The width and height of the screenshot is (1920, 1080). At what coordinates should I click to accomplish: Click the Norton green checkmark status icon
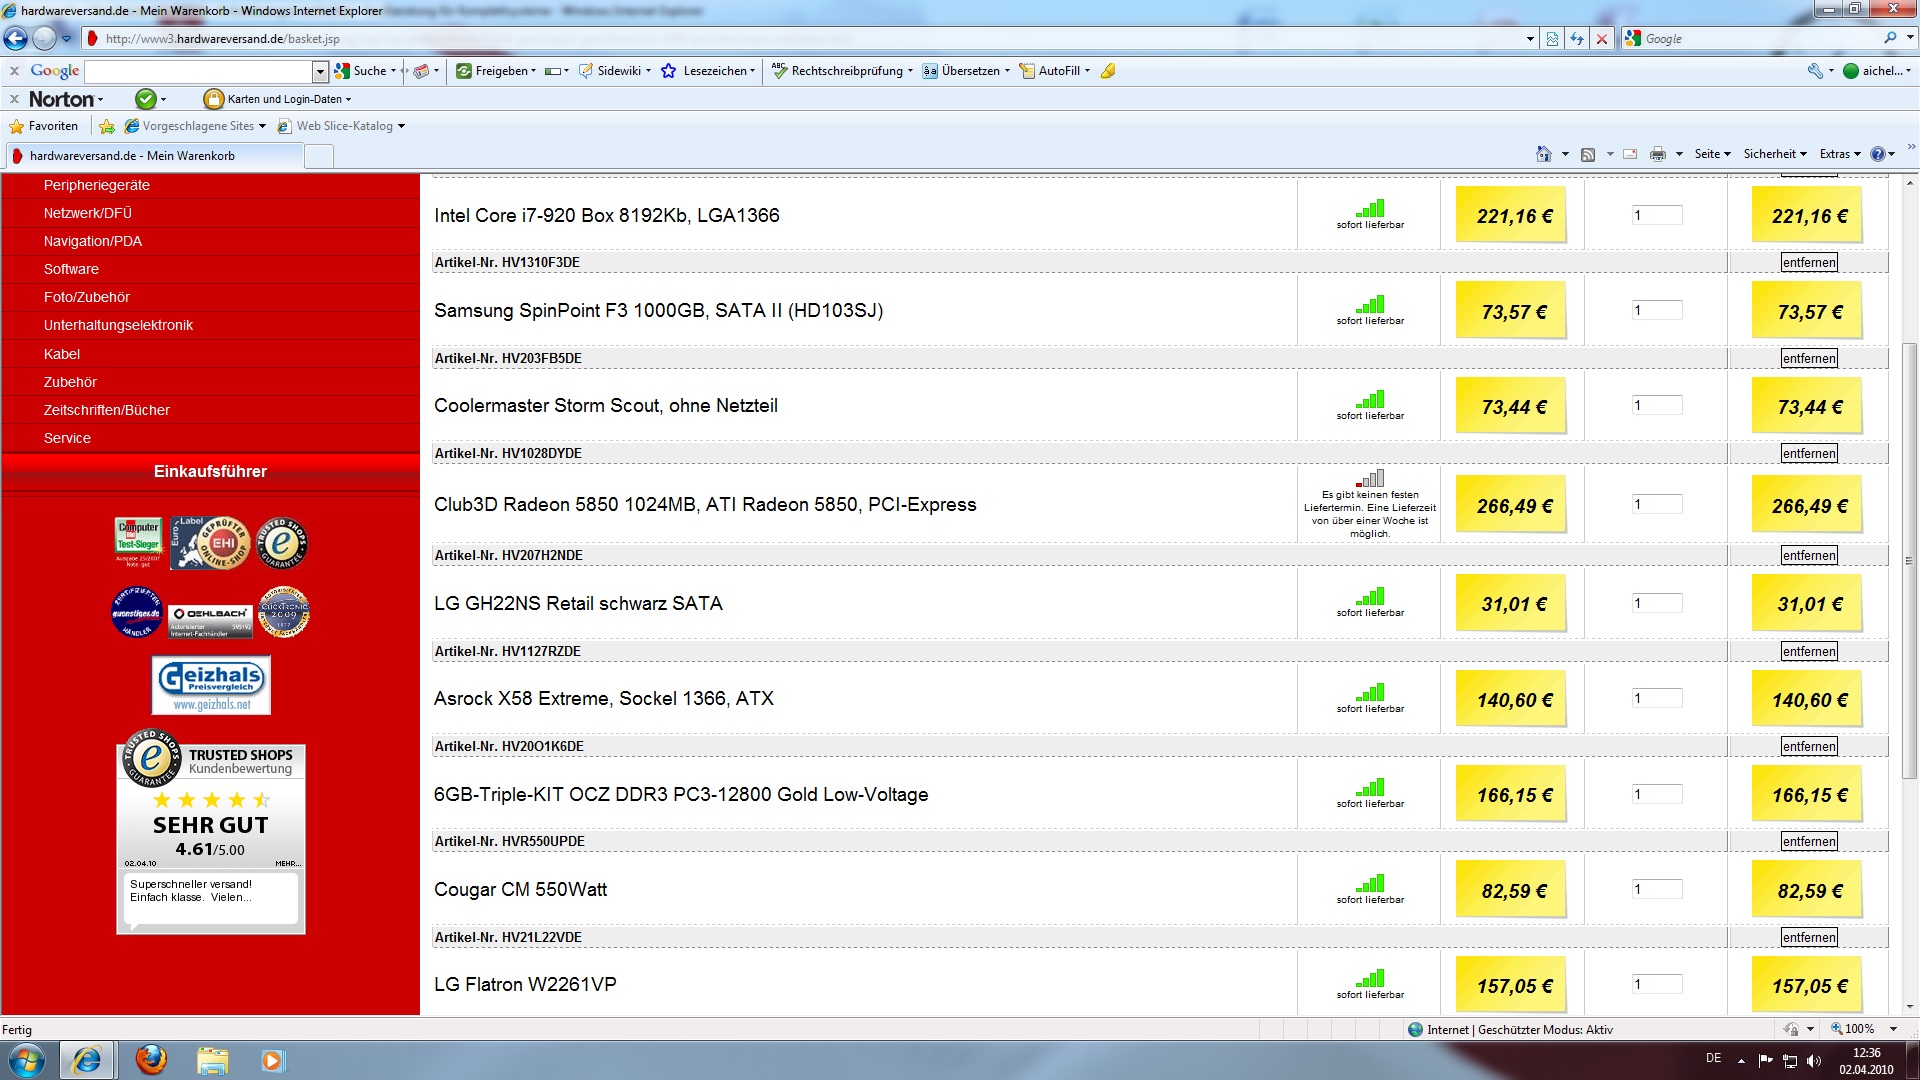tap(146, 99)
